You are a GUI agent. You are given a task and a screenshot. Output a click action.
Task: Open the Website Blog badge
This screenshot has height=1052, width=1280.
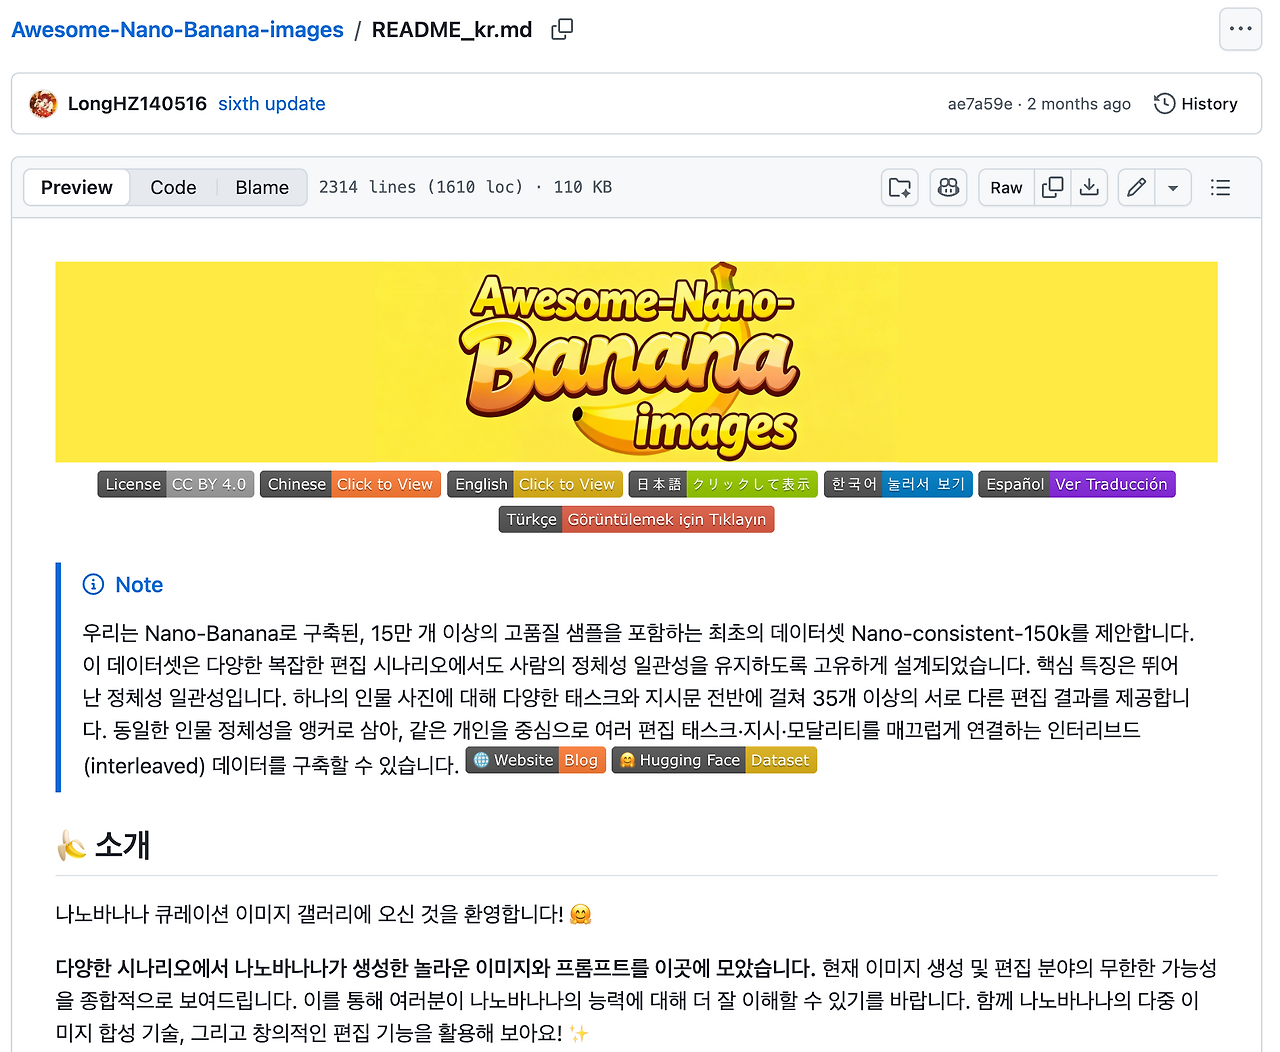tap(536, 760)
